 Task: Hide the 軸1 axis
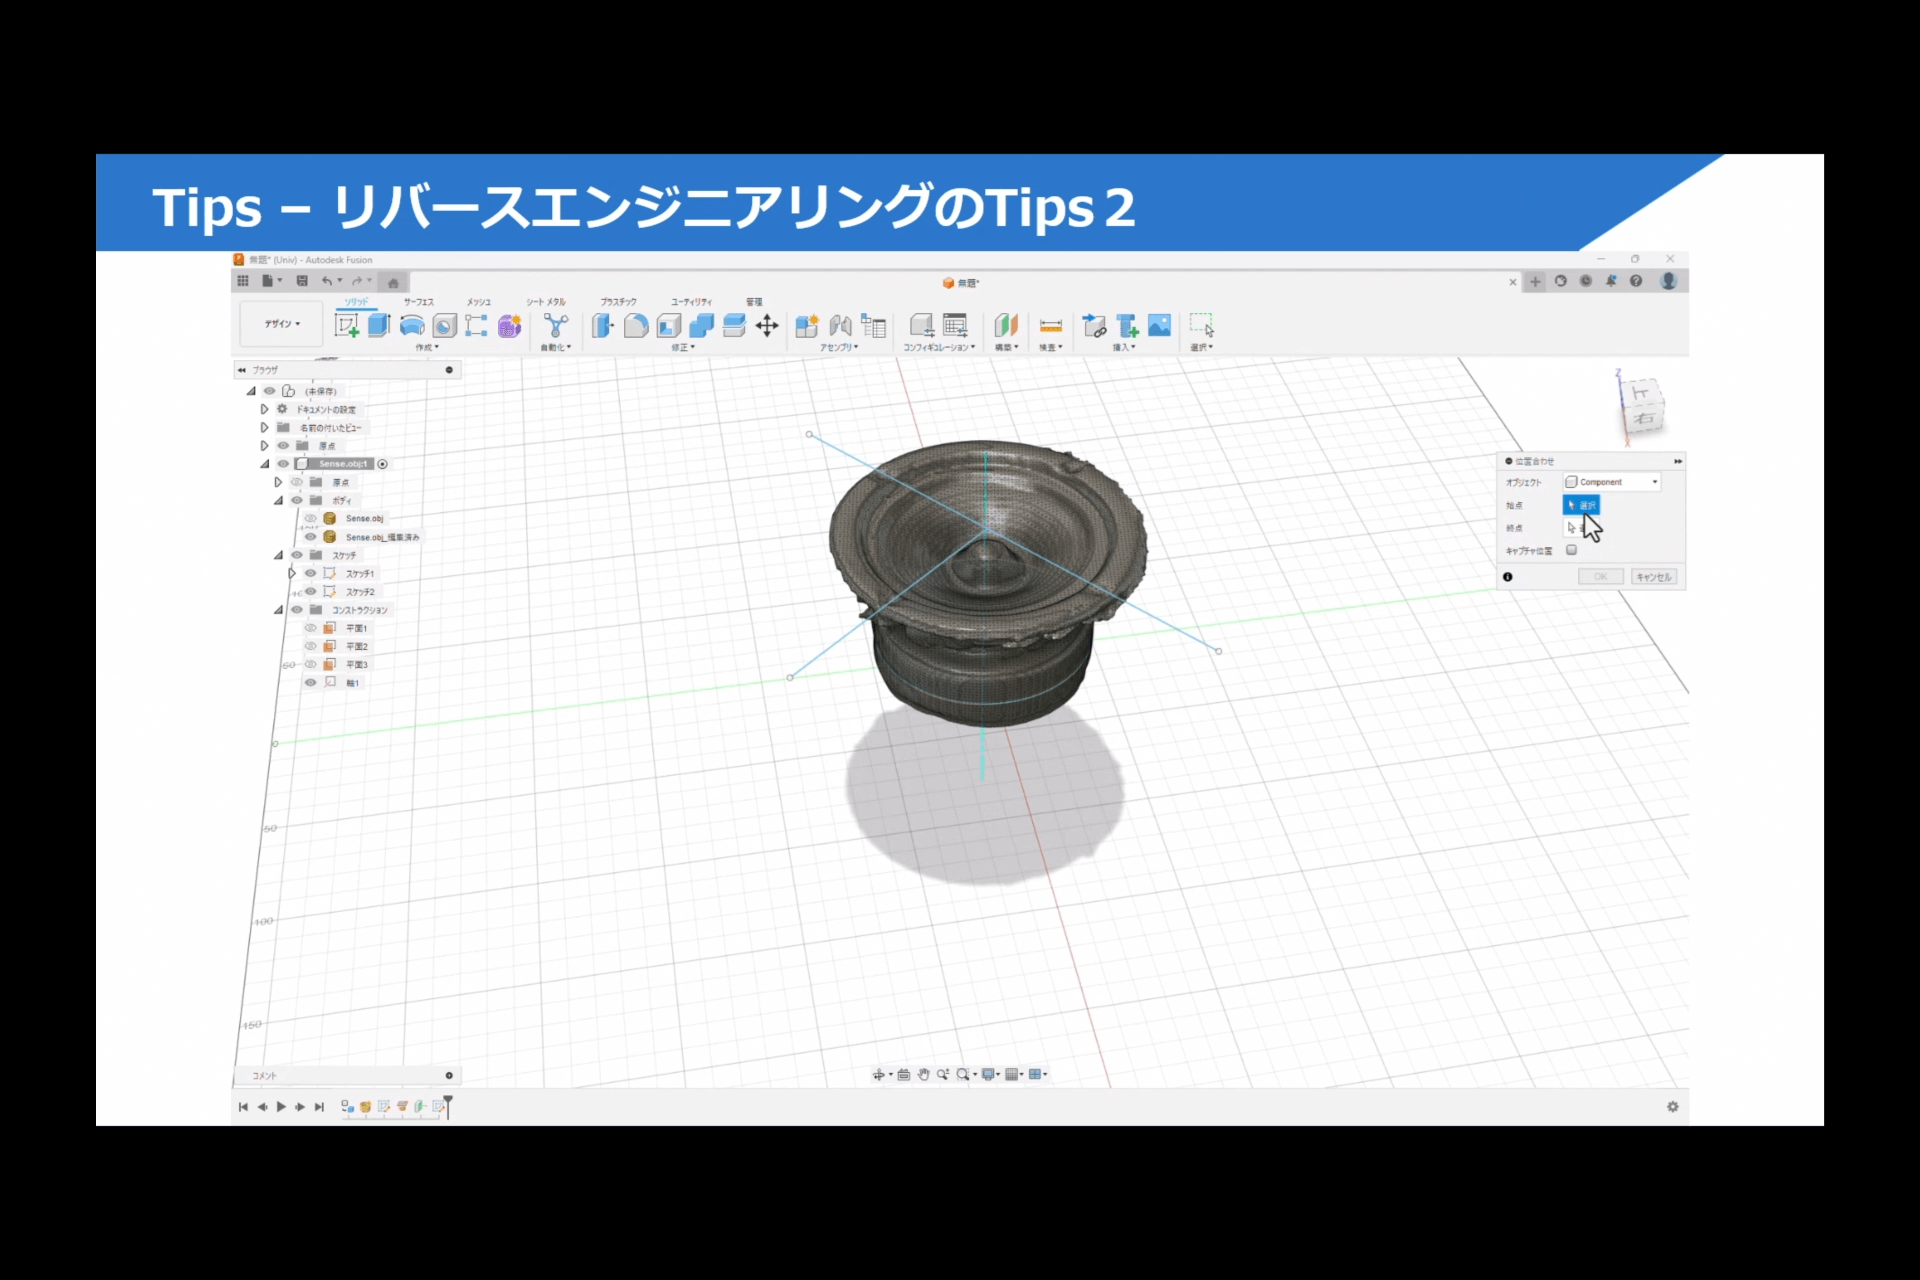click(310, 682)
